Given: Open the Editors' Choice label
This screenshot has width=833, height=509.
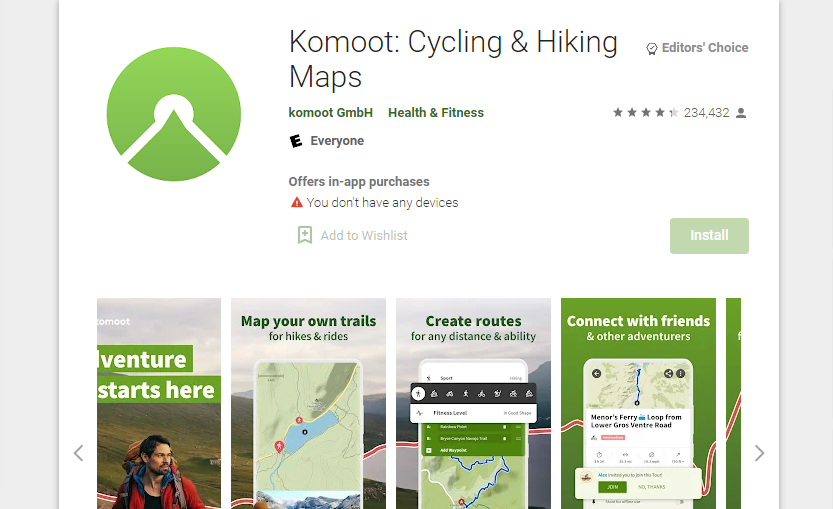Looking at the screenshot, I should click(705, 48).
